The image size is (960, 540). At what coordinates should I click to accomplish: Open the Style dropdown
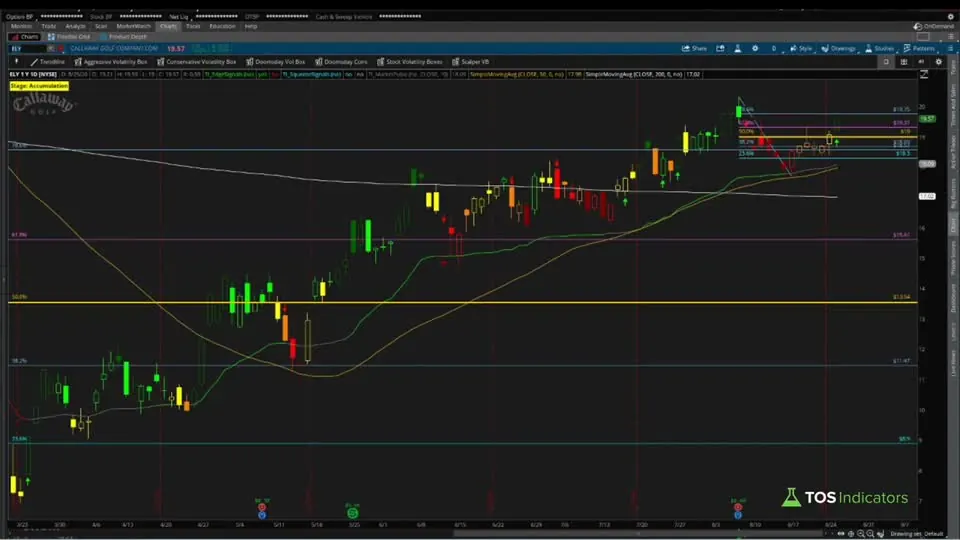[801, 48]
